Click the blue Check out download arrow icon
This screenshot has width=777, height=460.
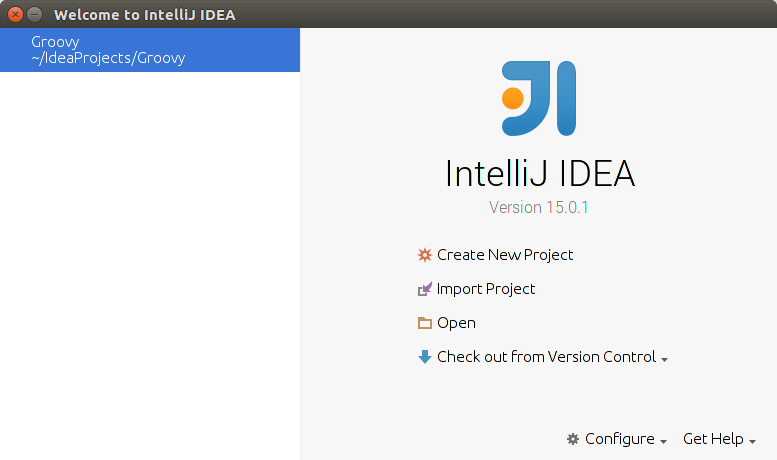click(x=425, y=357)
